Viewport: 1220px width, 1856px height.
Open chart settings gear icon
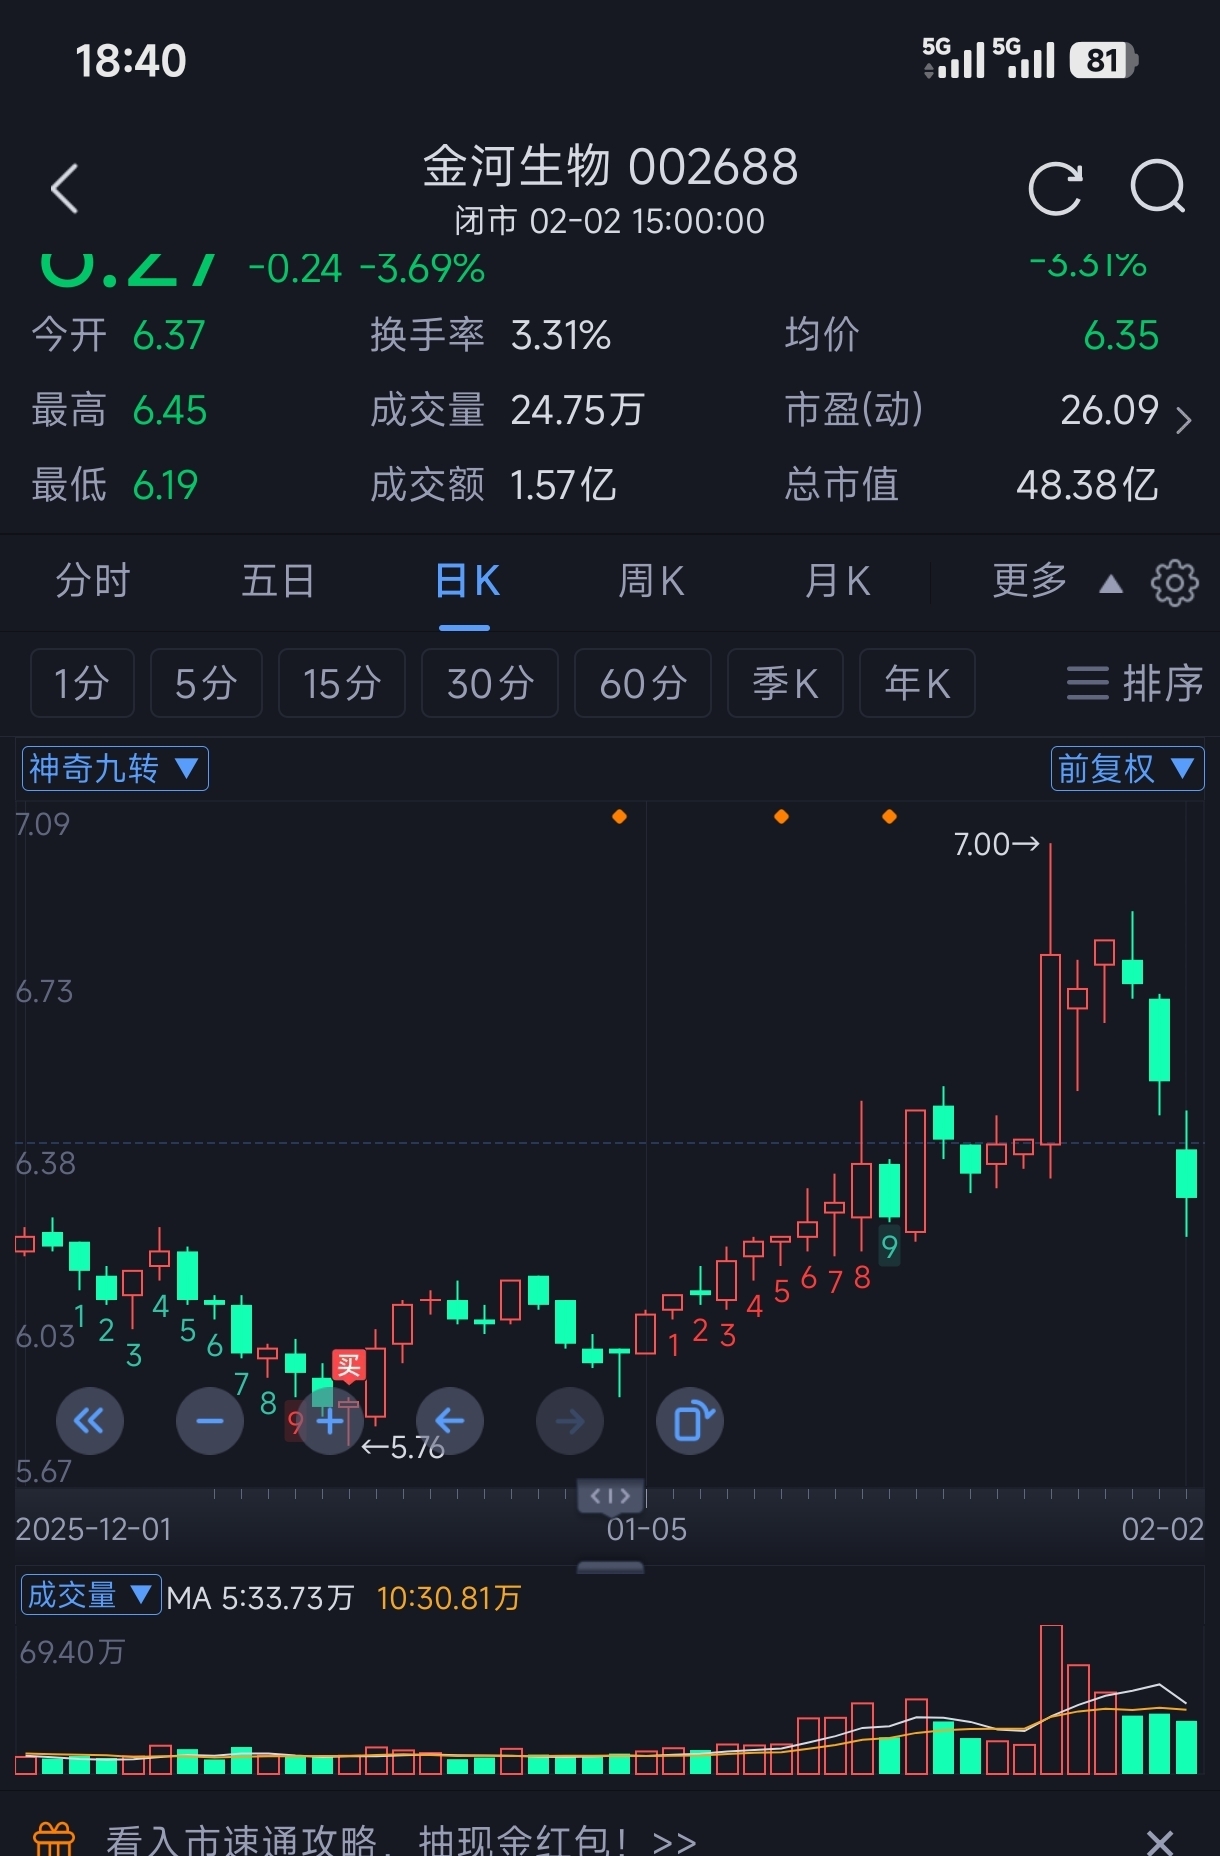point(1174,582)
